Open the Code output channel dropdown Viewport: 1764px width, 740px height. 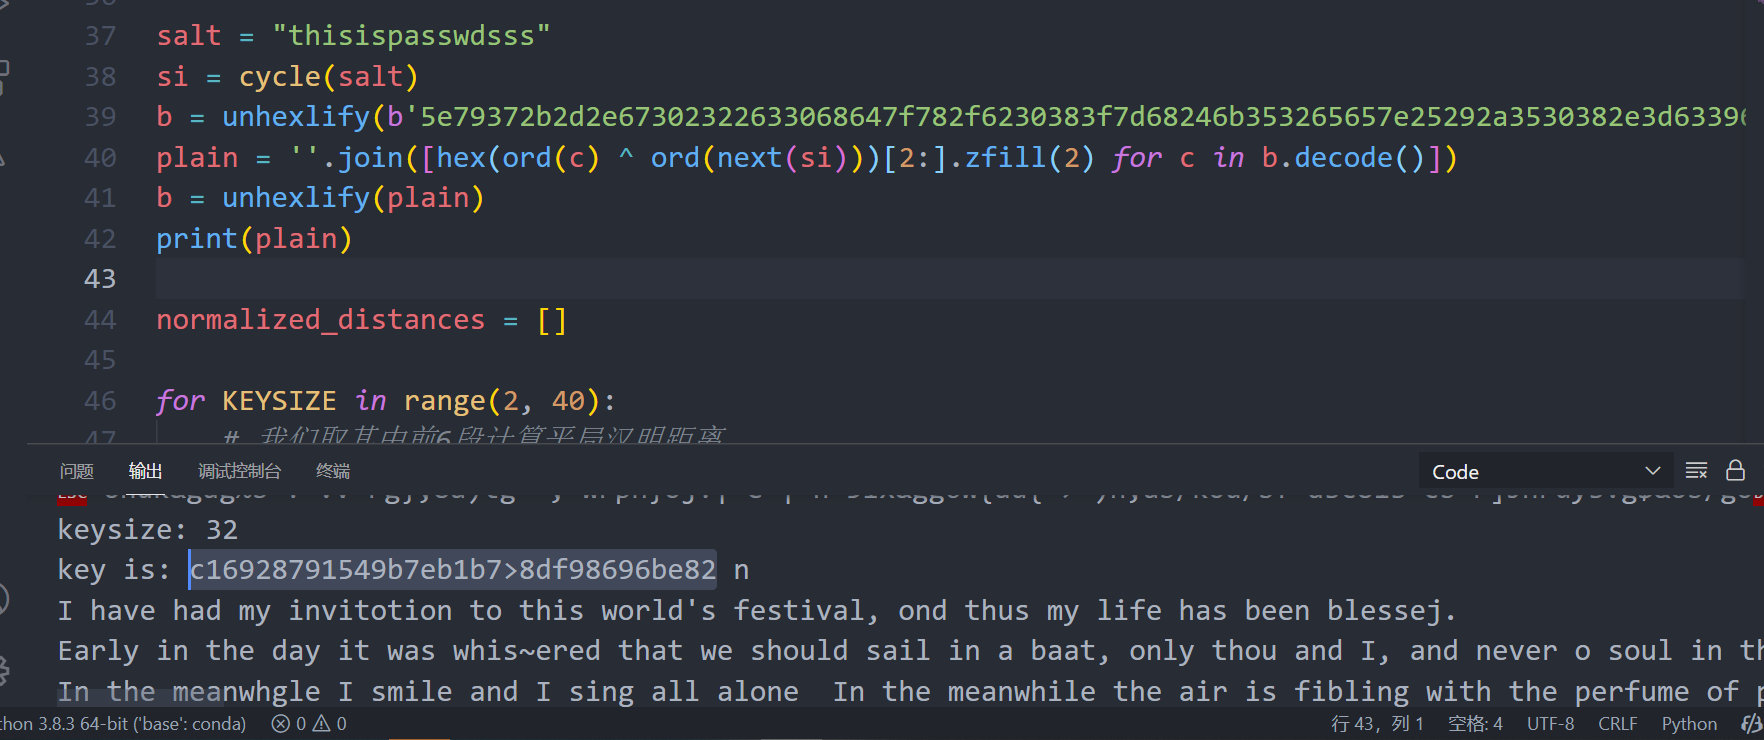pyautogui.click(x=1545, y=471)
